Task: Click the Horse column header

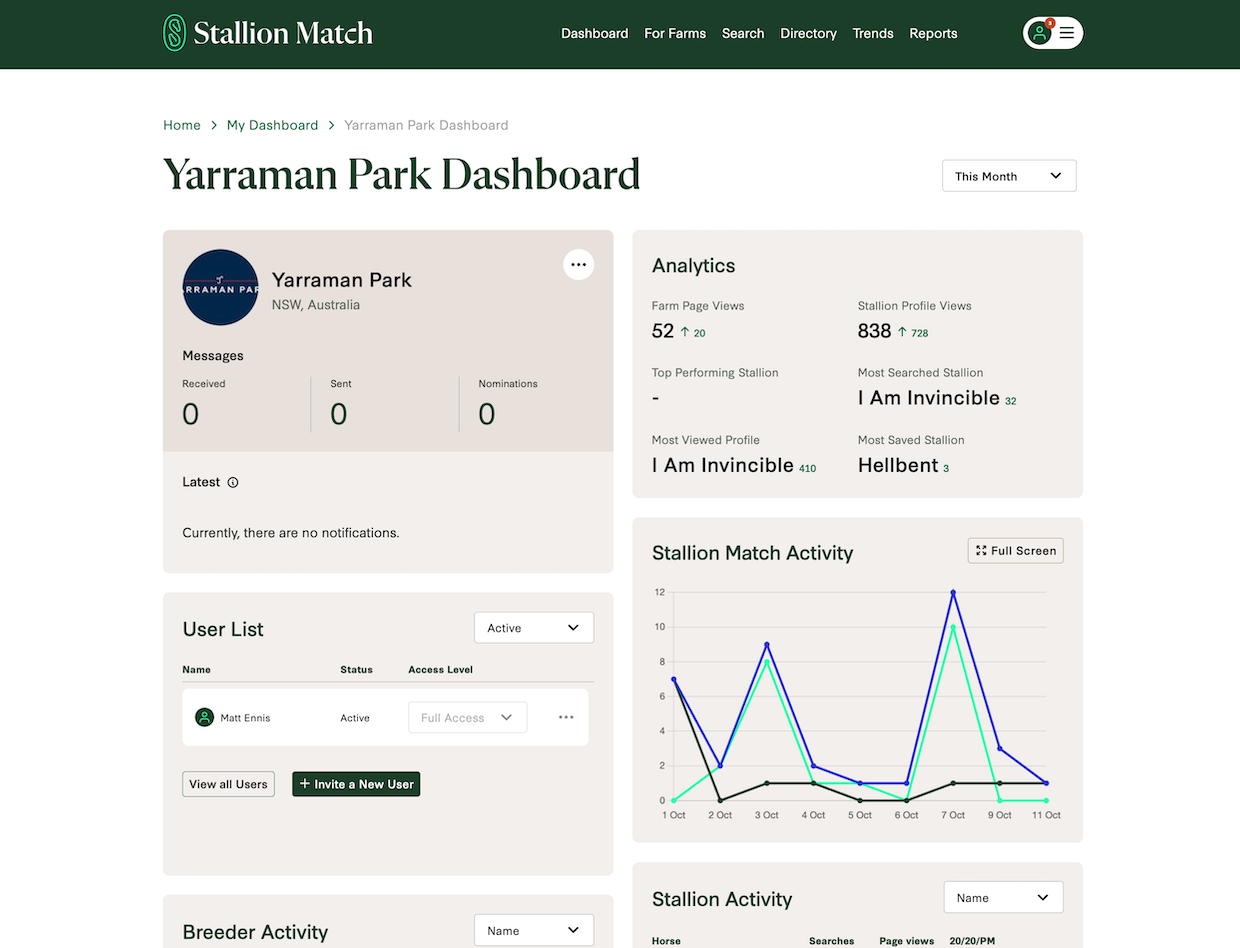Action: [666, 941]
